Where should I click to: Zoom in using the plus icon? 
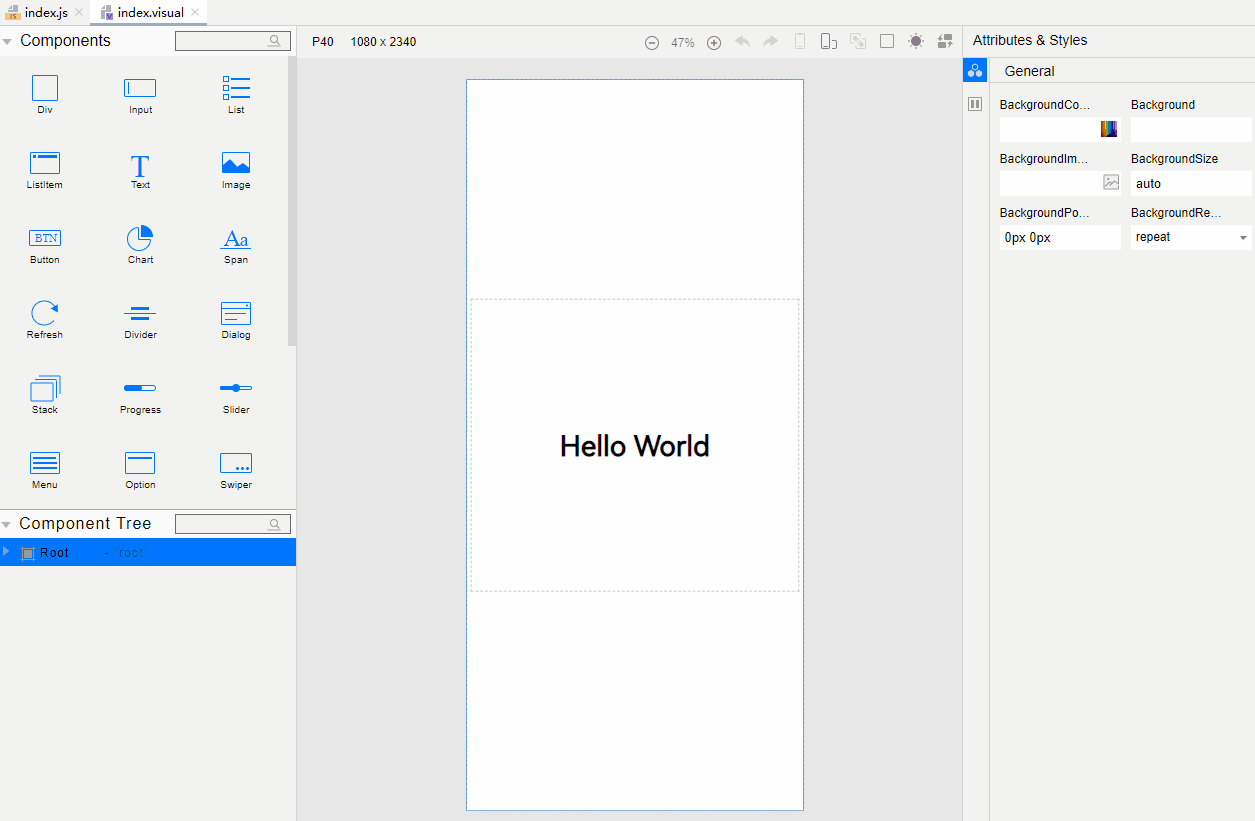(x=714, y=42)
